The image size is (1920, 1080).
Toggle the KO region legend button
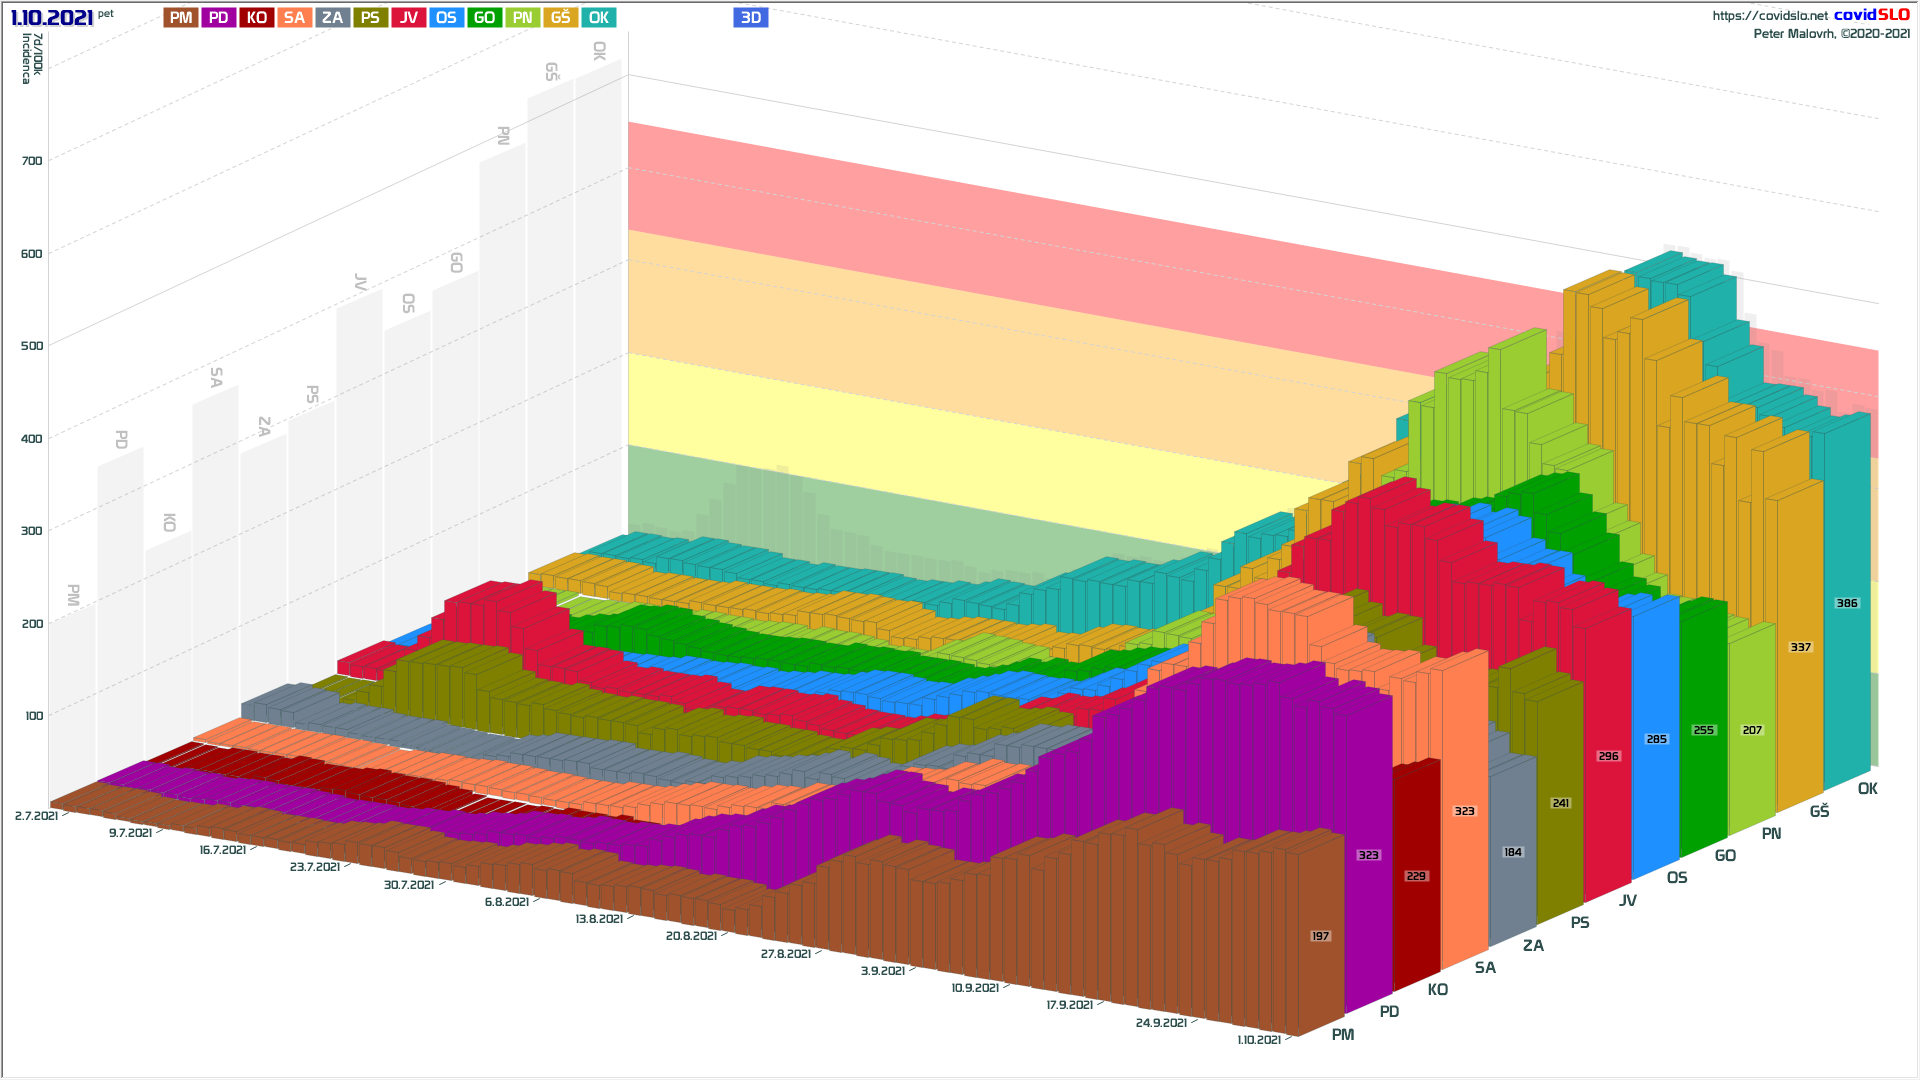(x=257, y=18)
